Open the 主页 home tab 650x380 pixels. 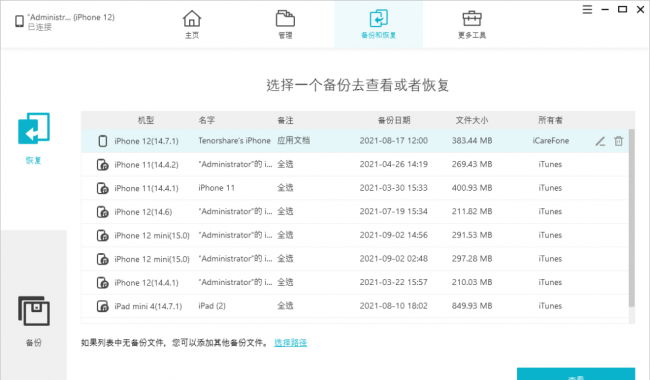coord(192,24)
